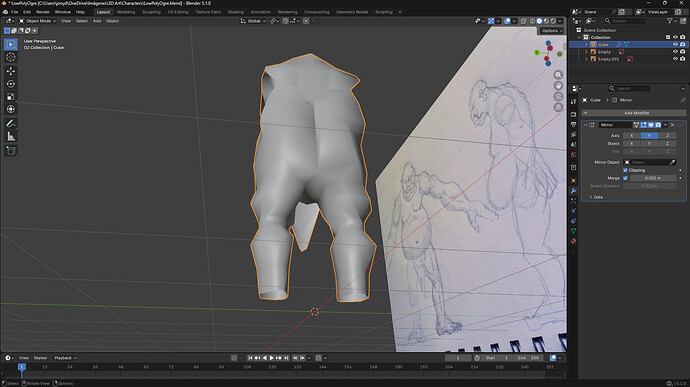
Task: Toggle the camera view icon in viewport
Action: pyautogui.click(x=558, y=96)
